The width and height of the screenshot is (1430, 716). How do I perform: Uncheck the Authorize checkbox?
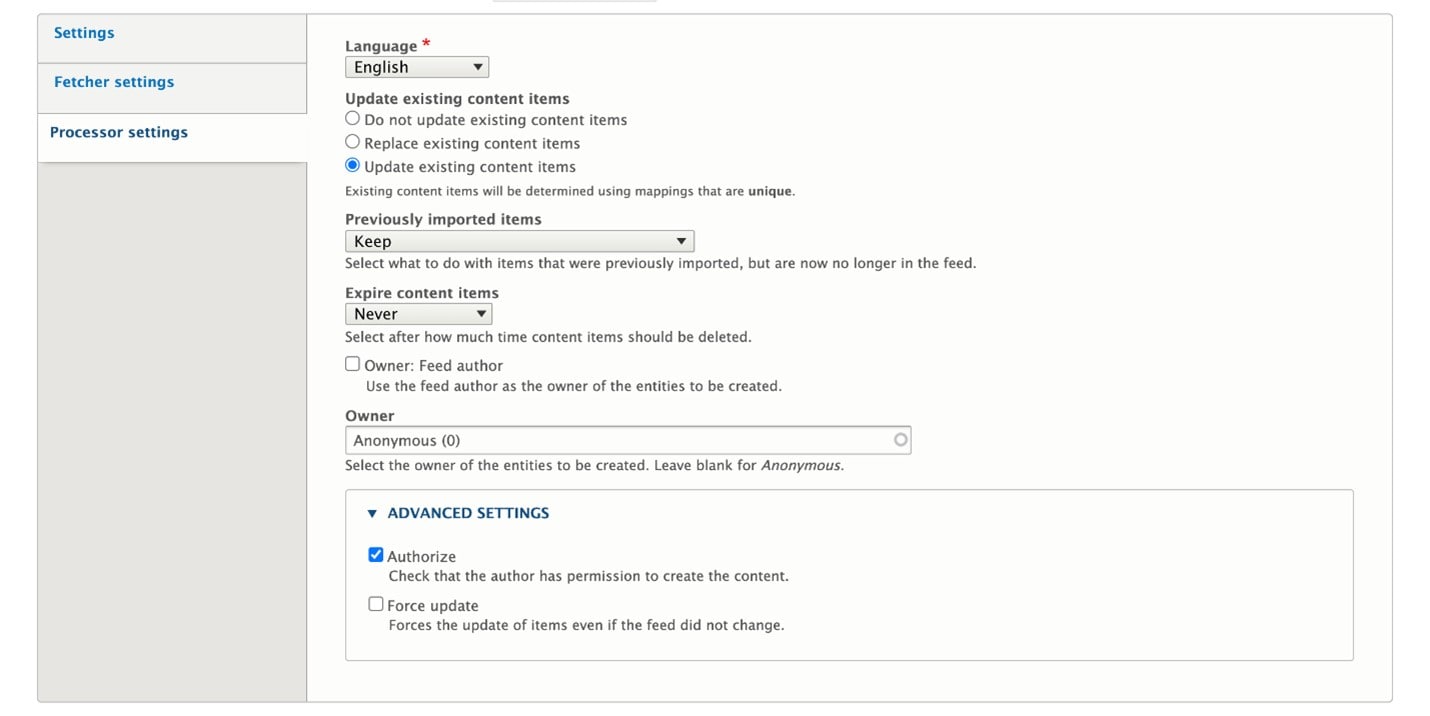click(x=376, y=555)
